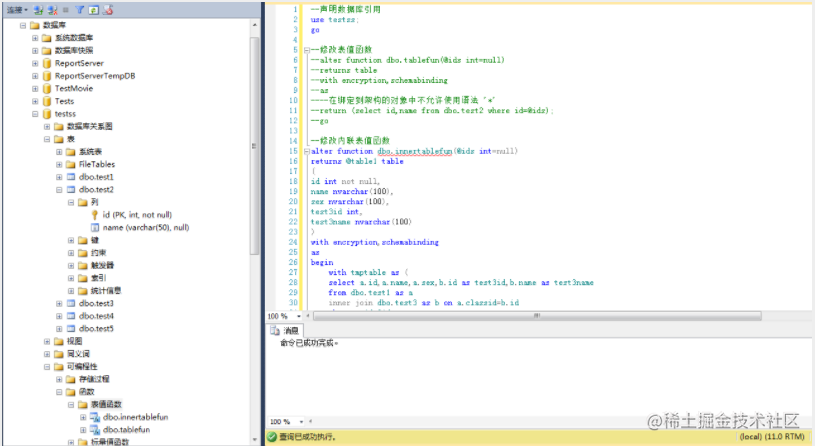Click the (local) (11.0 RTM) status entry

click(772, 437)
